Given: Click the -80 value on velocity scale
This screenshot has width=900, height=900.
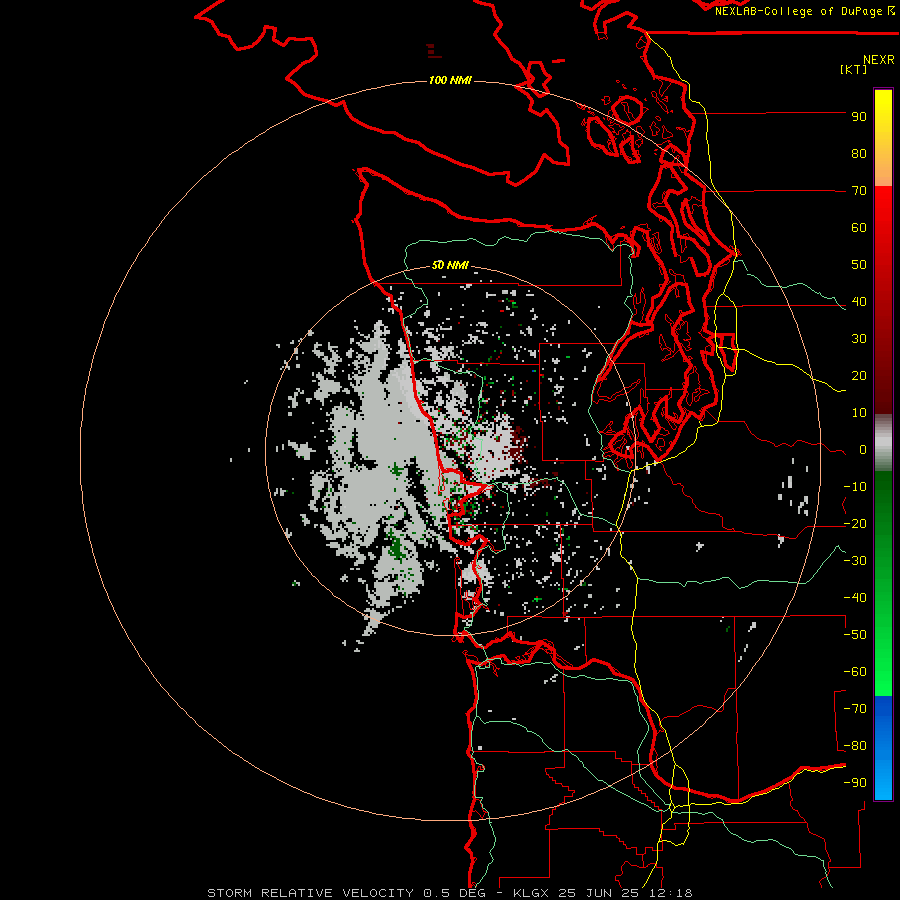Looking at the screenshot, I should coord(855,746).
